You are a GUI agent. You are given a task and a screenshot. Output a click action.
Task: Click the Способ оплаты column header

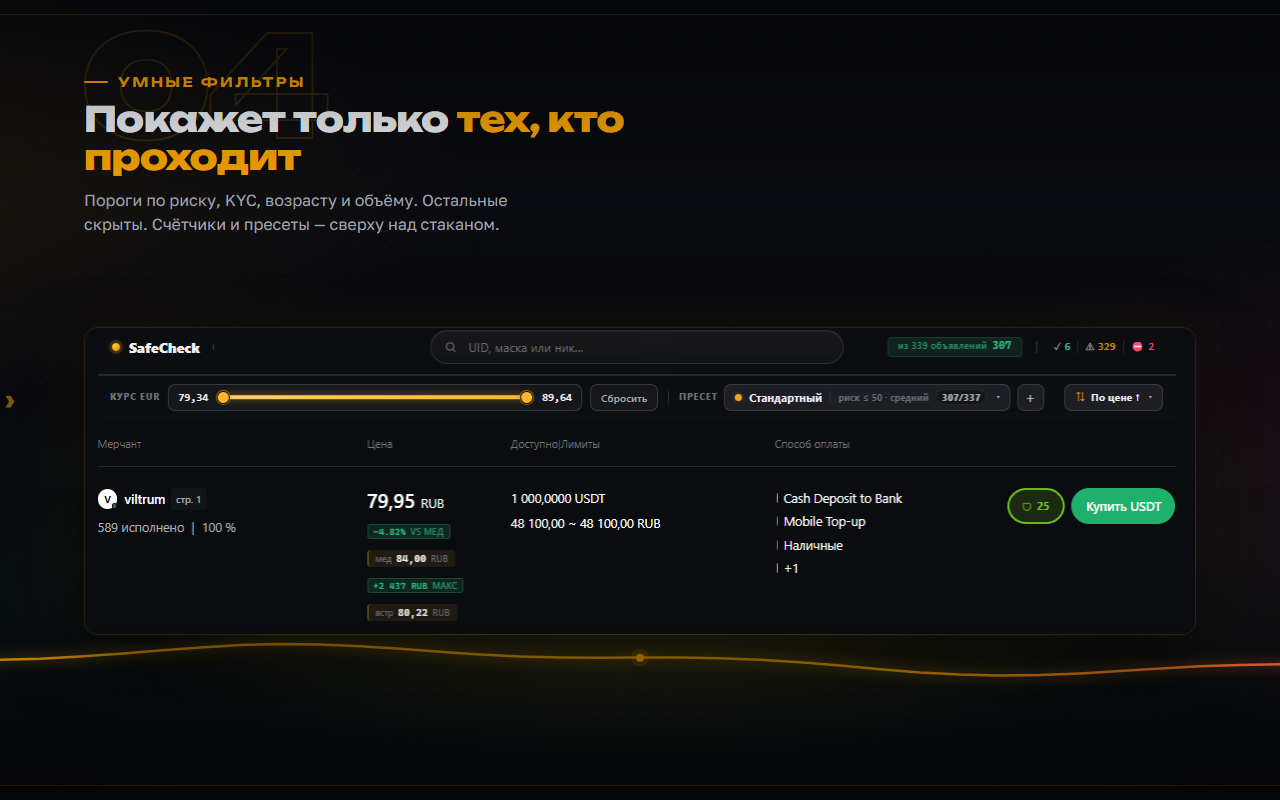(x=812, y=444)
